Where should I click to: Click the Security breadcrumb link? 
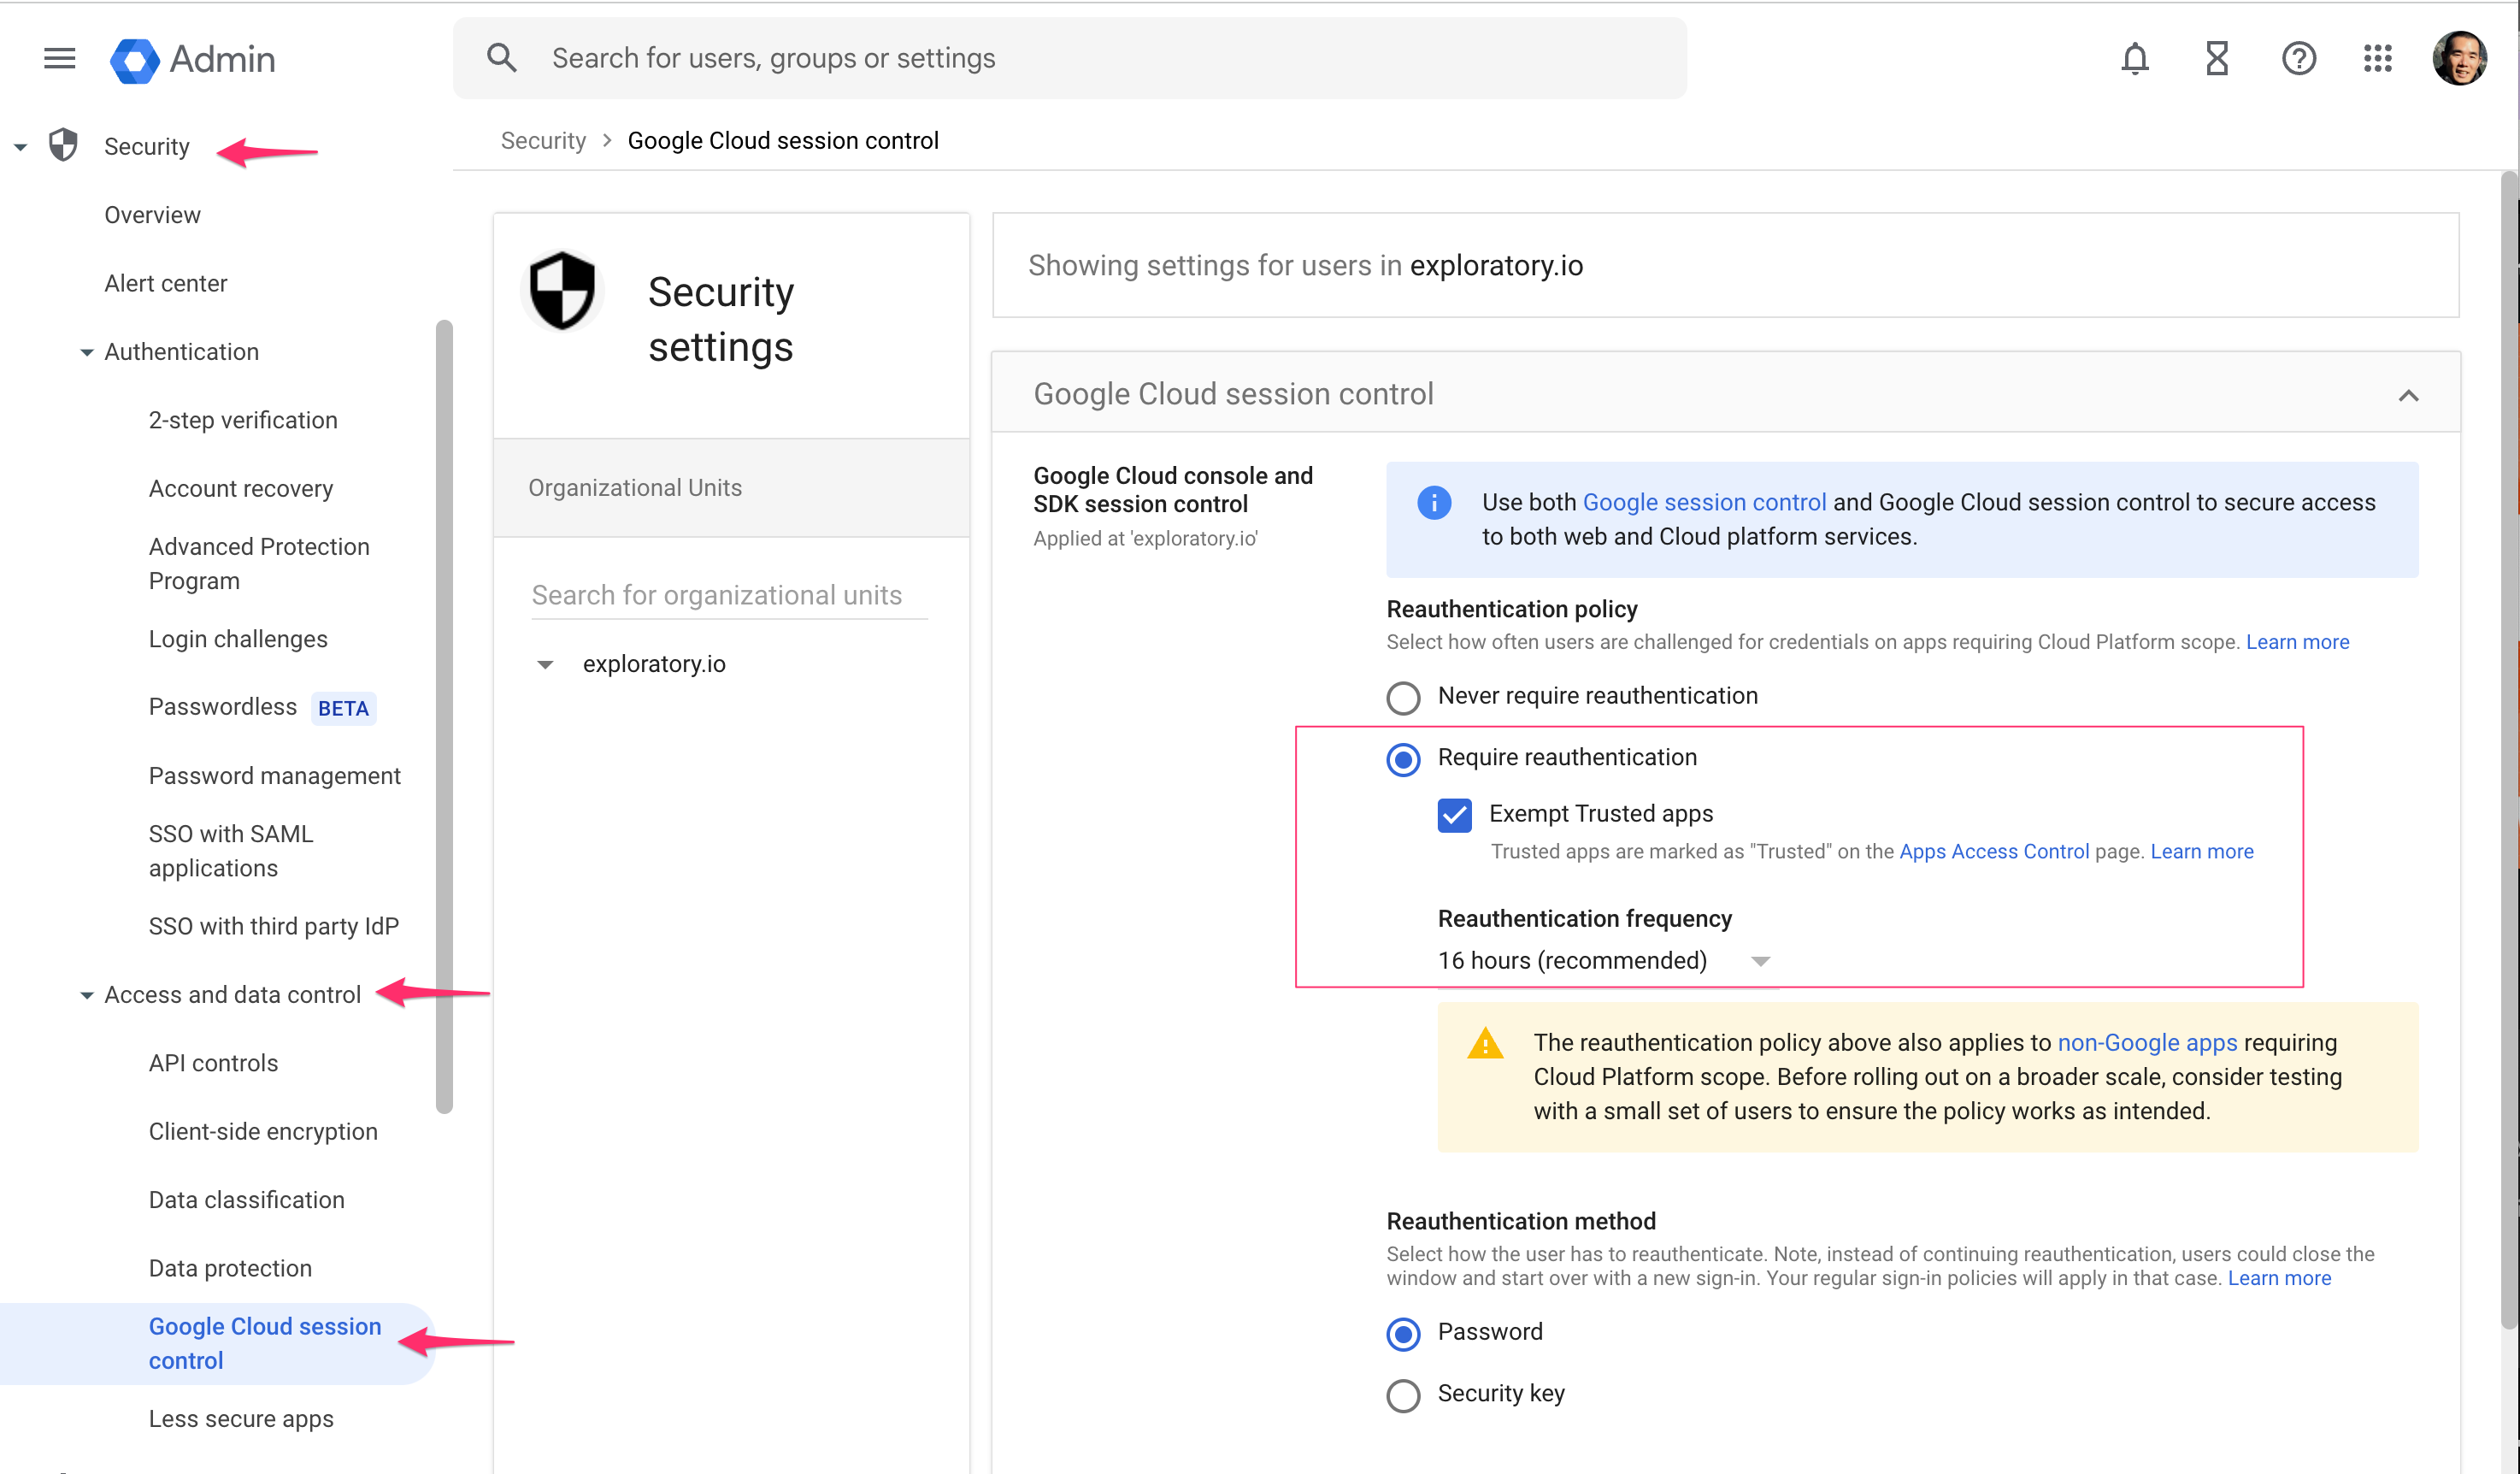543,140
